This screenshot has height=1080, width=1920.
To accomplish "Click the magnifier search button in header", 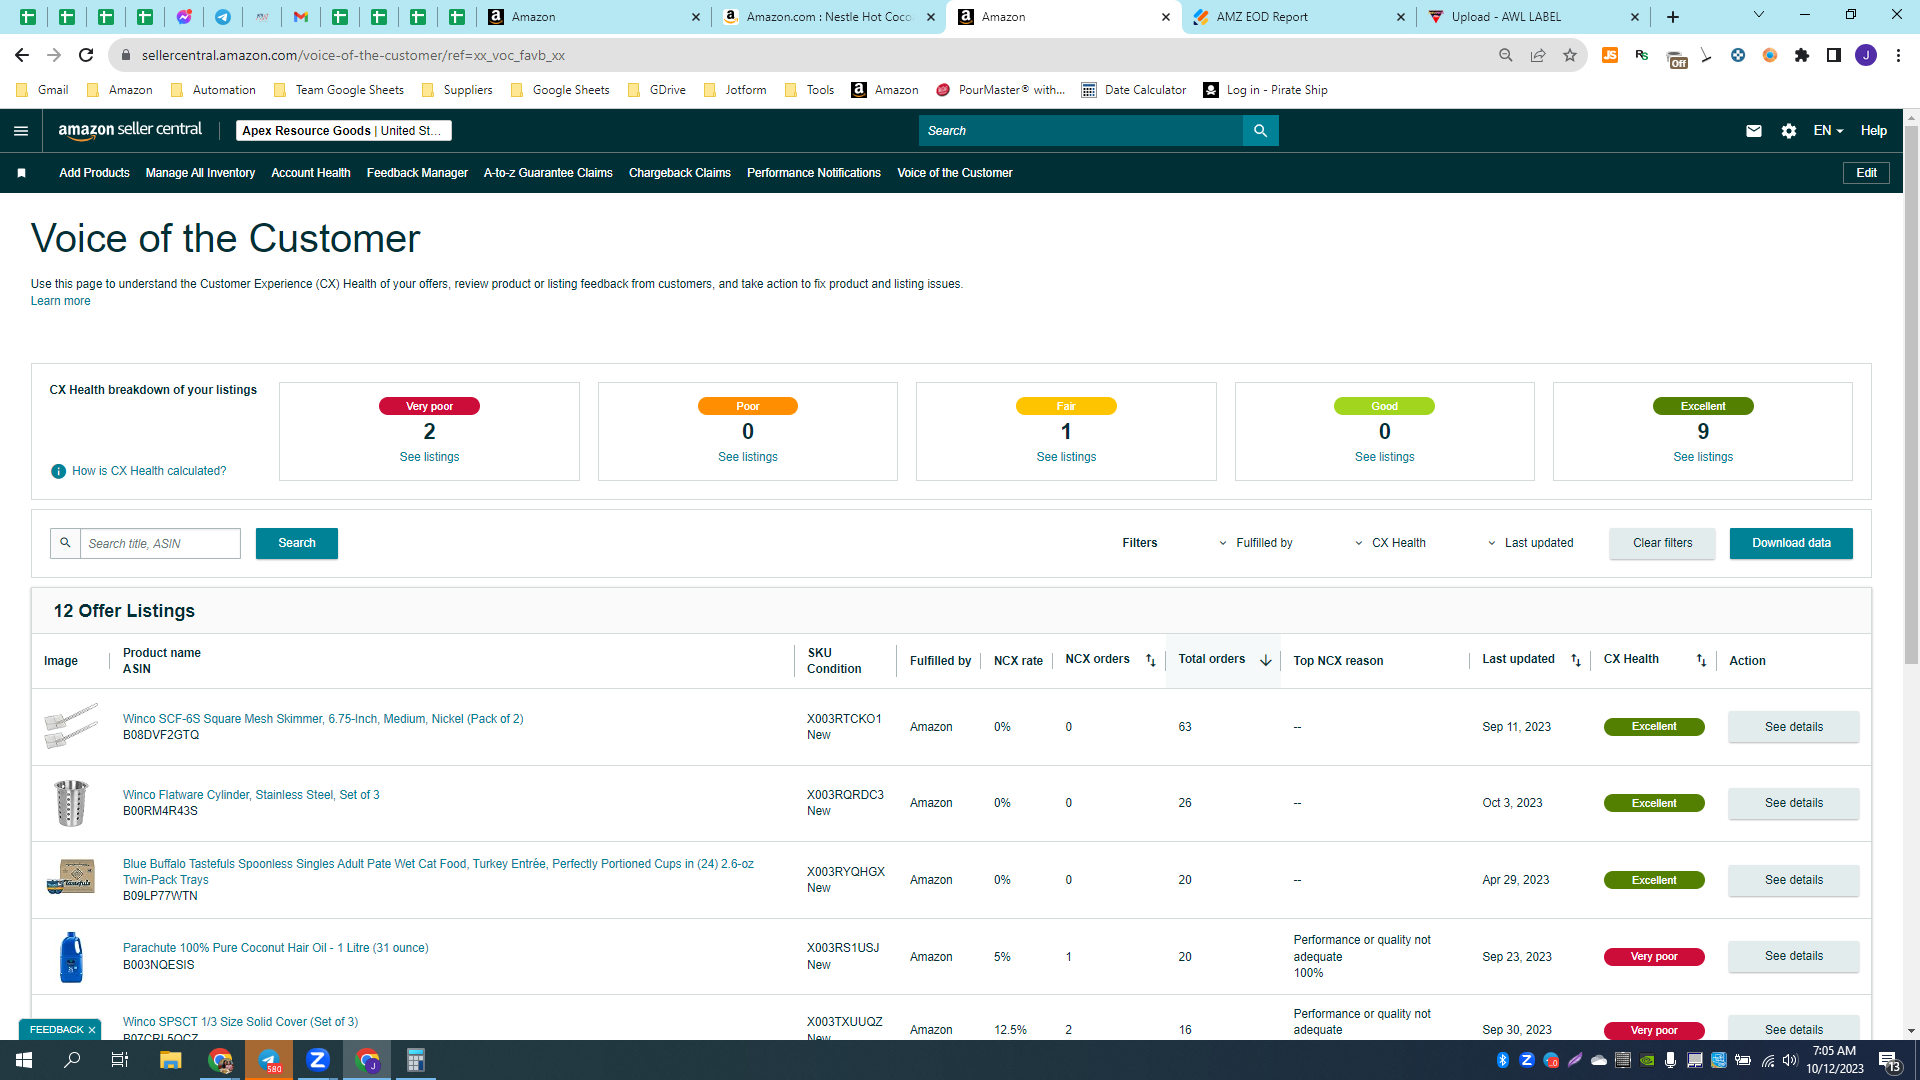I will tap(1260, 131).
